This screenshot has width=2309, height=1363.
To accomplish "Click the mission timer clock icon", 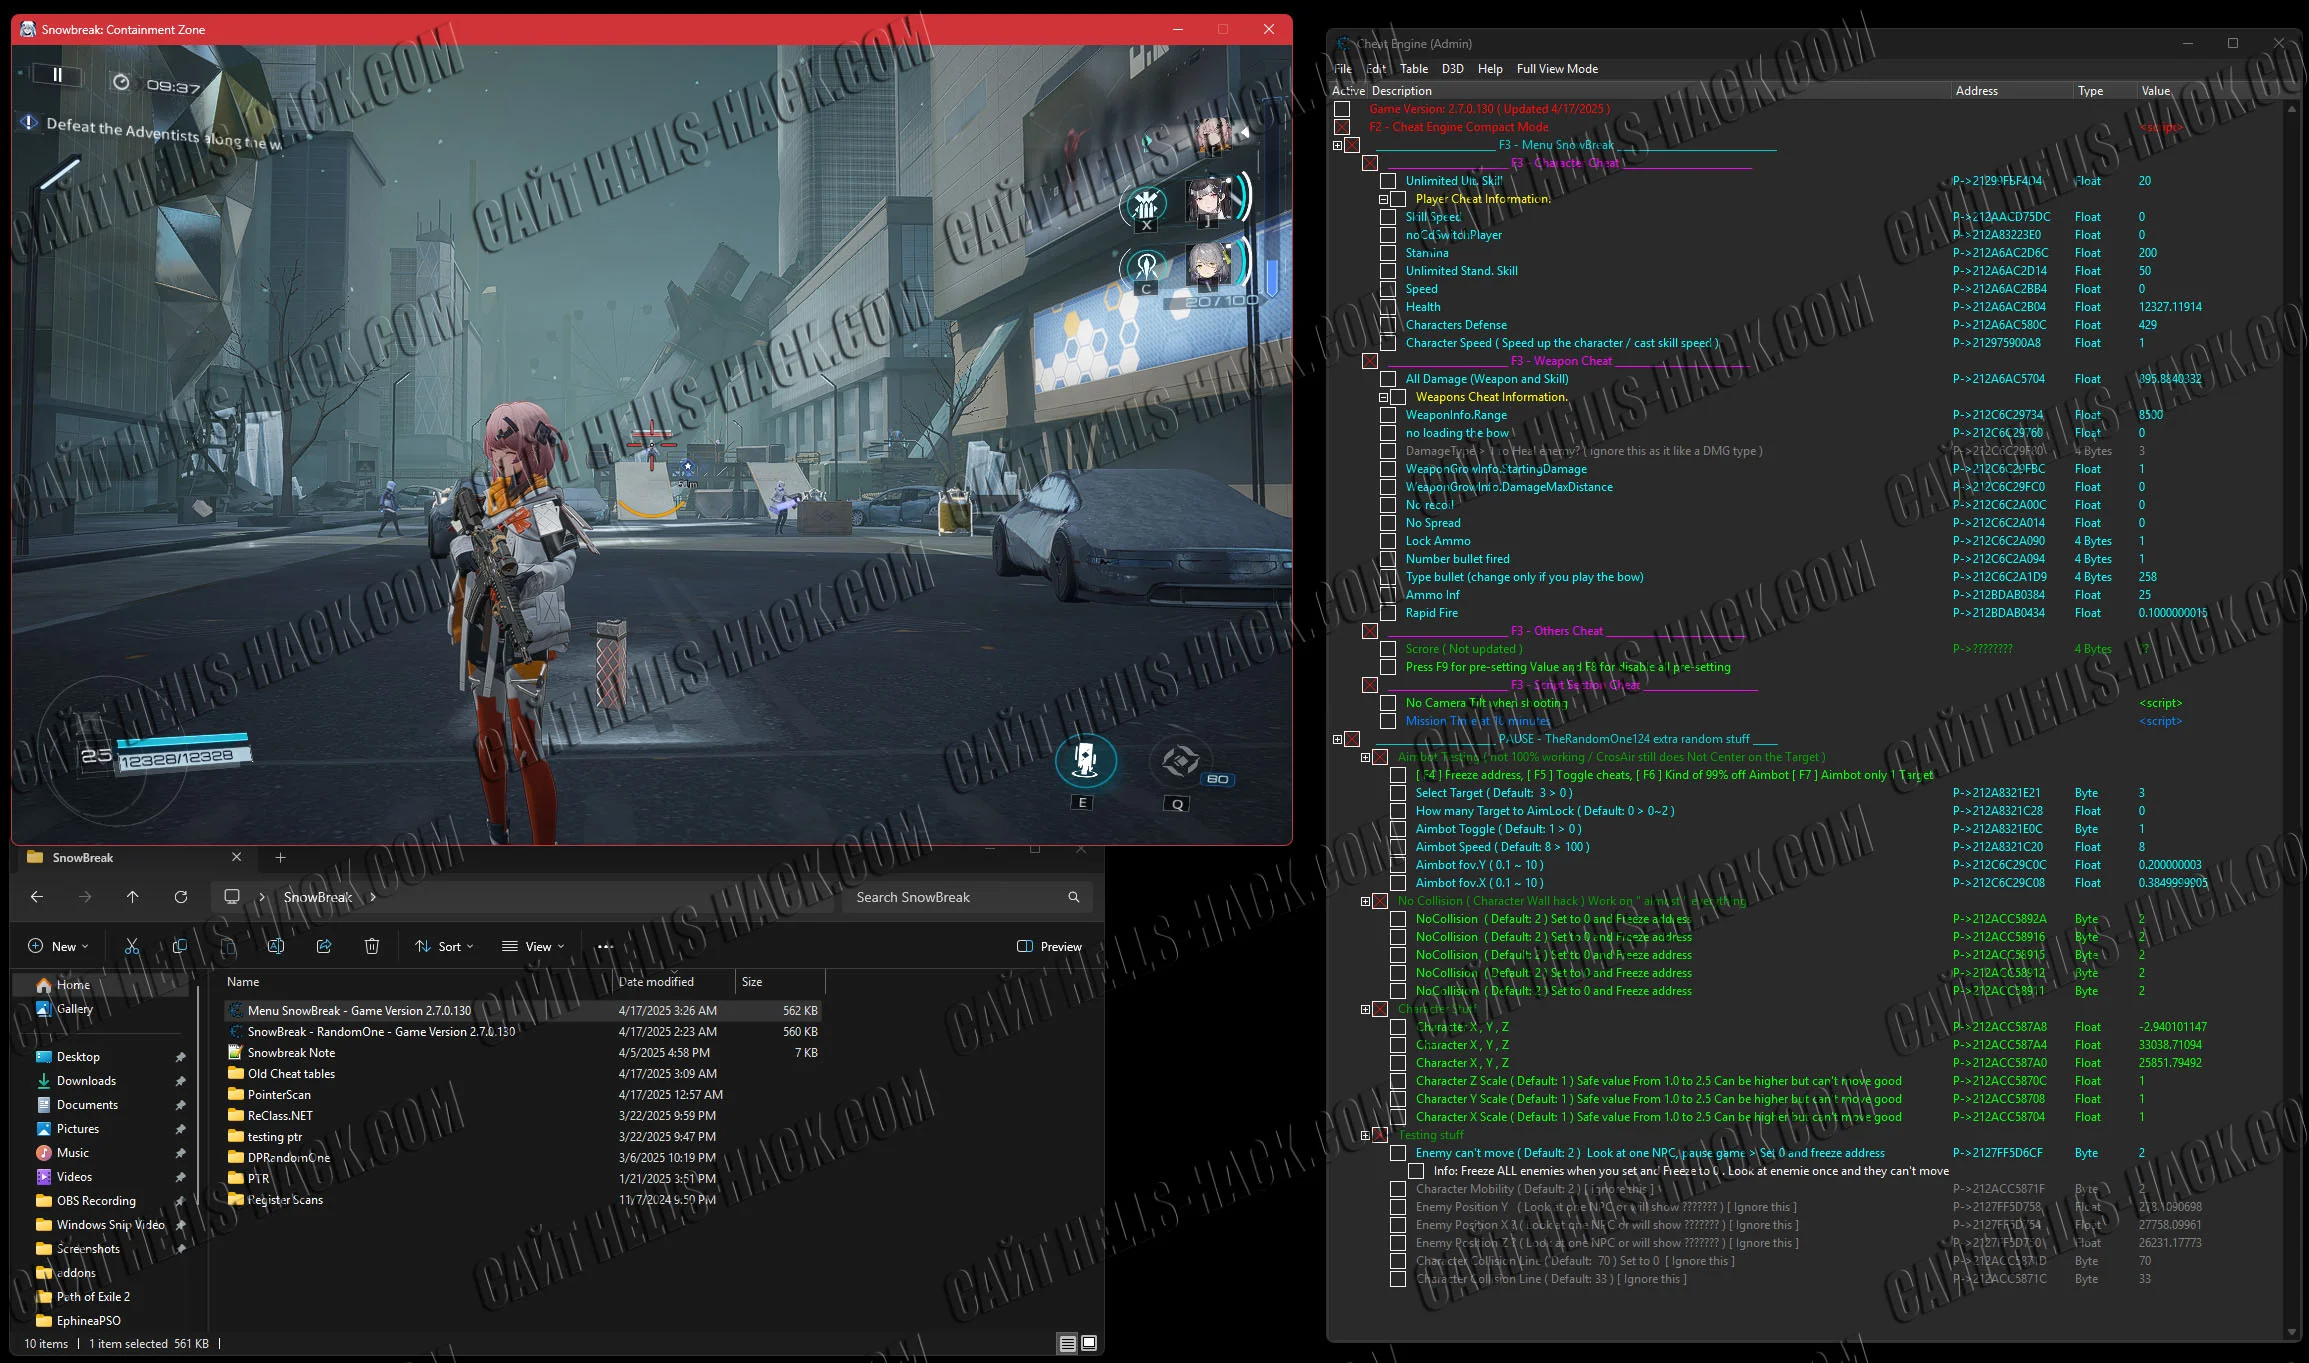I will coord(121,82).
